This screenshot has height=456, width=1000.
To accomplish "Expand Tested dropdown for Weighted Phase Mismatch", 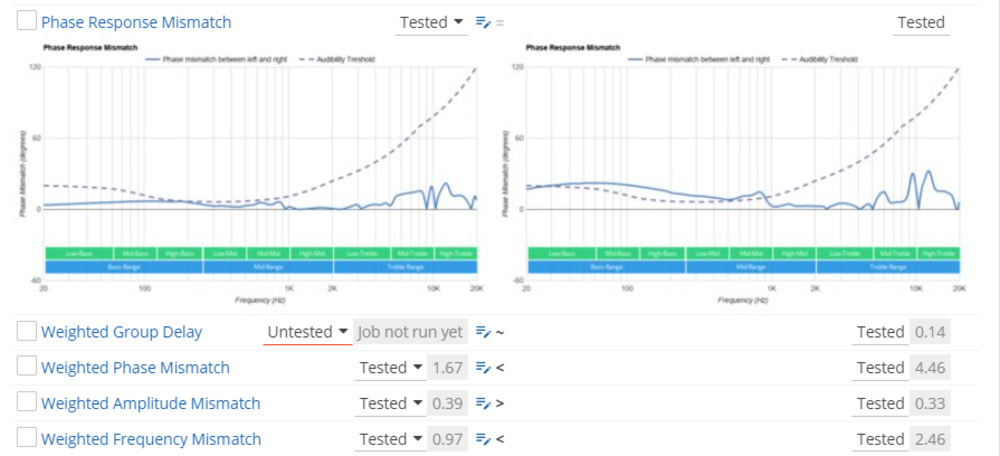I will [x=391, y=368].
